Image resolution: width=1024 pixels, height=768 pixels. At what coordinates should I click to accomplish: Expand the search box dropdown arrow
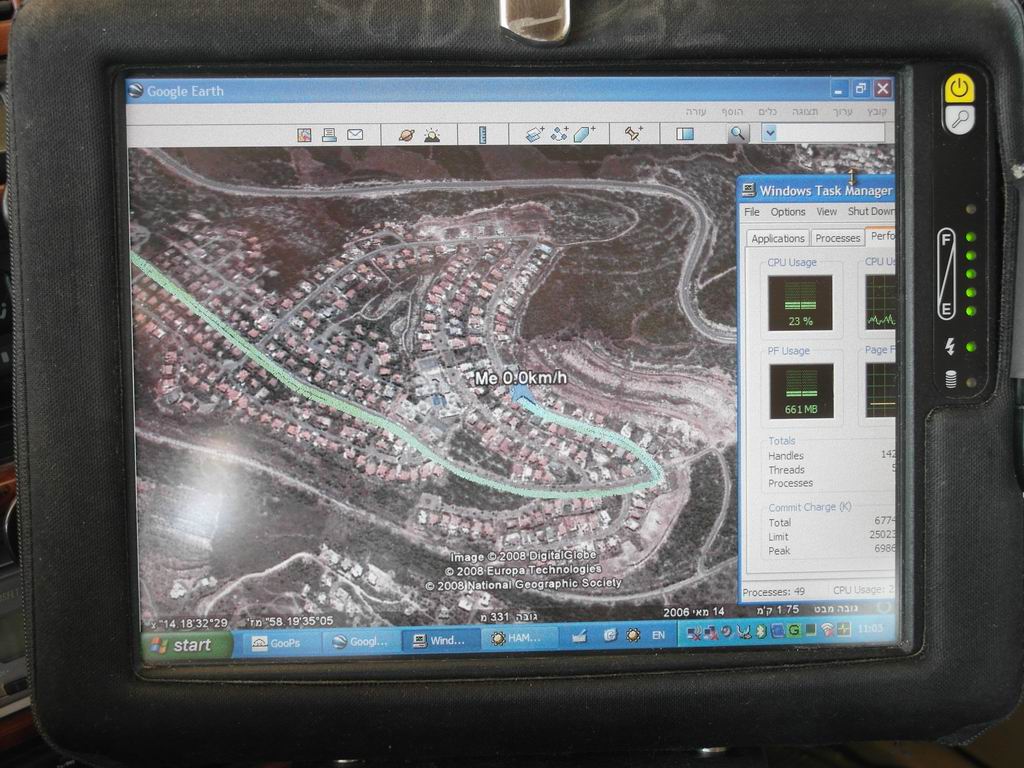tap(769, 133)
